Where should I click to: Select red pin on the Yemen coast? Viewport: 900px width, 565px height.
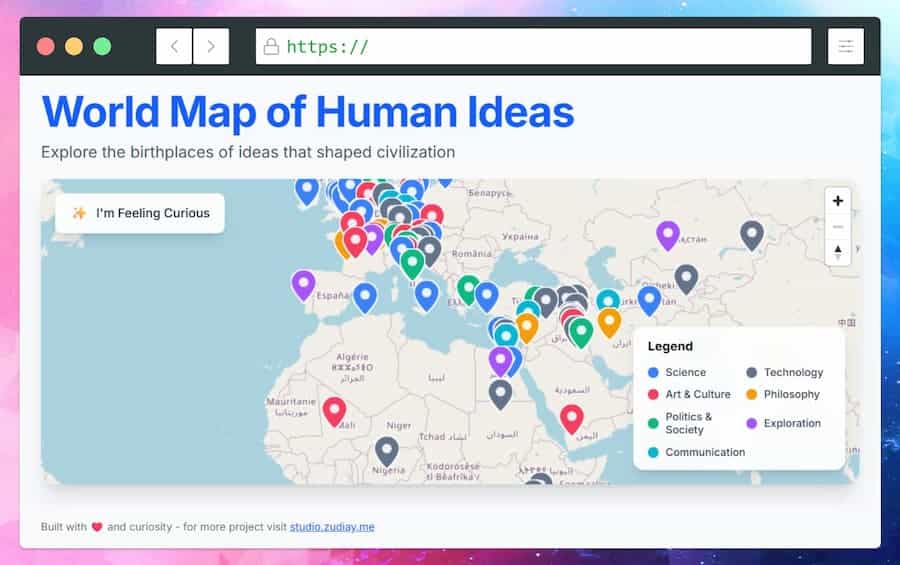click(571, 419)
